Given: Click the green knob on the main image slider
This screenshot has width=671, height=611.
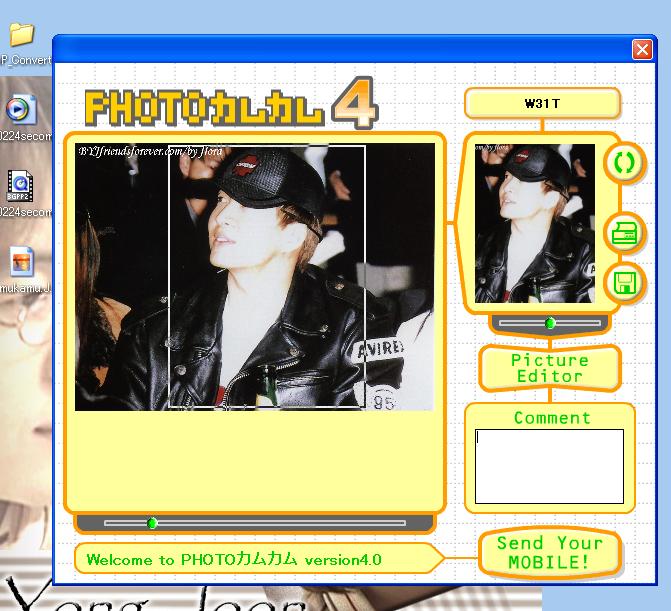Looking at the screenshot, I should pyautogui.click(x=152, y=523).
